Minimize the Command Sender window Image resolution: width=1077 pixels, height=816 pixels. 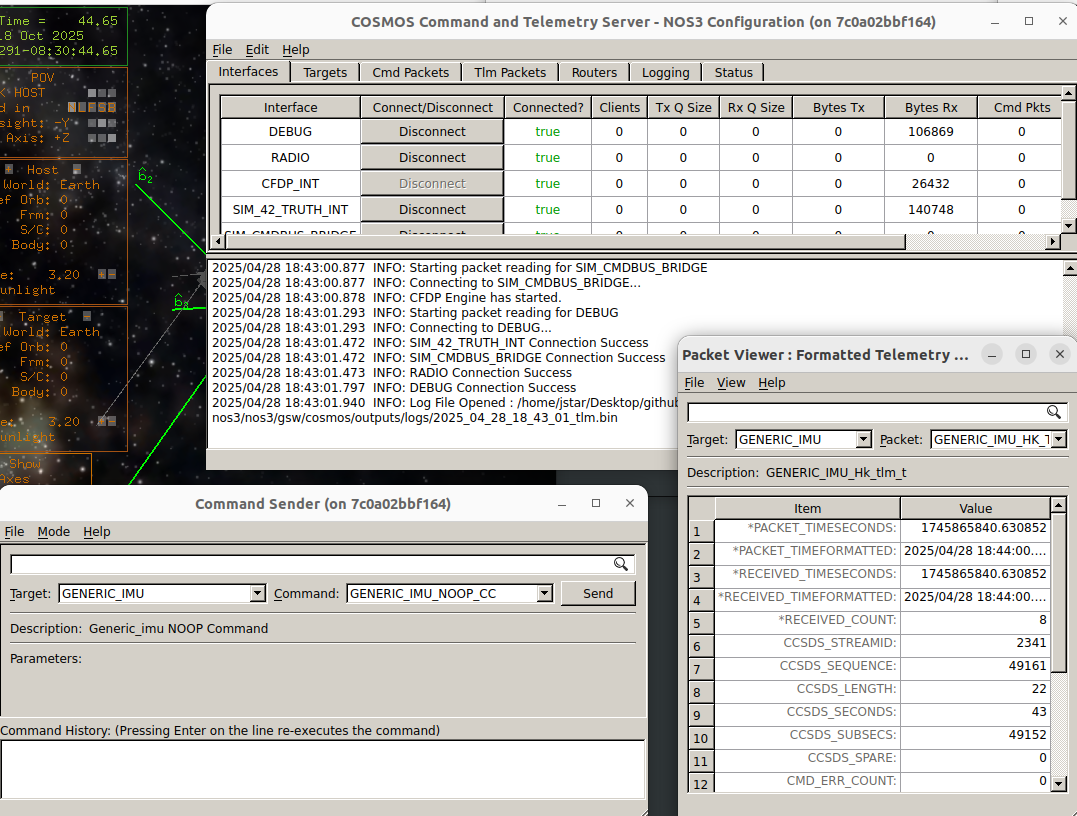[x=562, y=503]
